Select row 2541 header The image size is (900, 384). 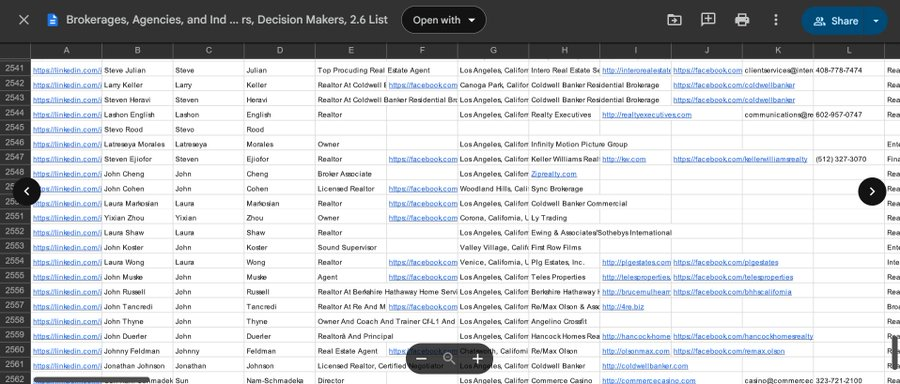click(x=15, y=69)
